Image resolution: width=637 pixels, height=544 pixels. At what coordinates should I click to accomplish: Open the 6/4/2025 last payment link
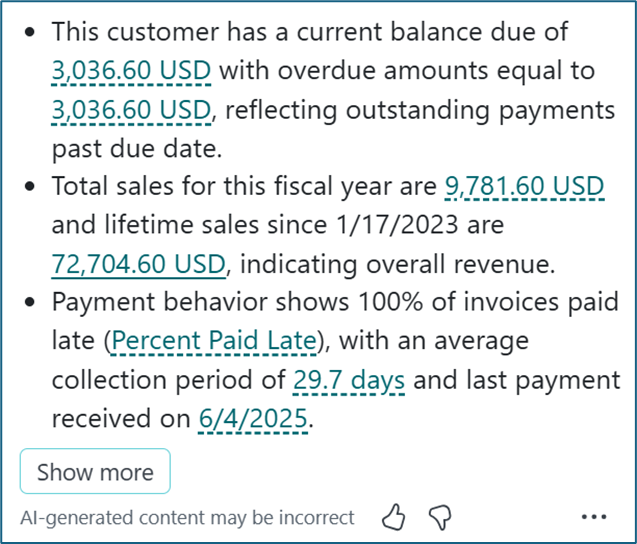pyautogui.click(x=253, y=420)
